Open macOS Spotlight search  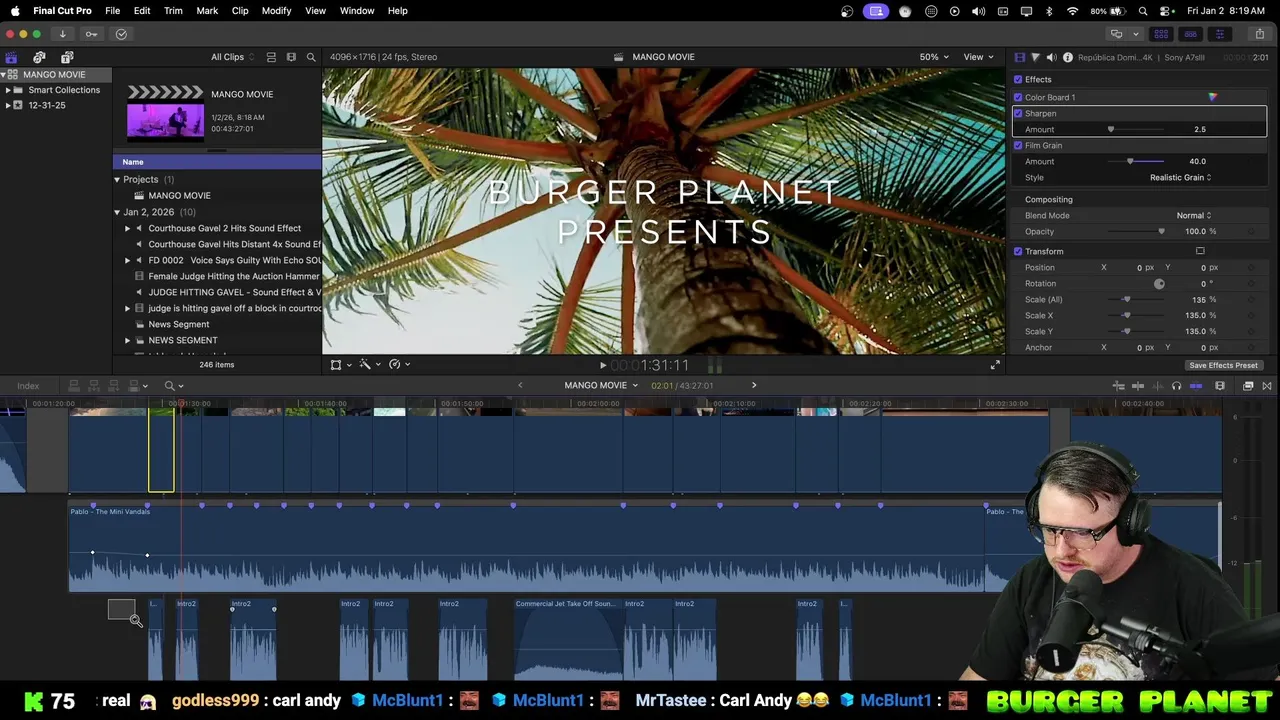[x=1143, y=11]
